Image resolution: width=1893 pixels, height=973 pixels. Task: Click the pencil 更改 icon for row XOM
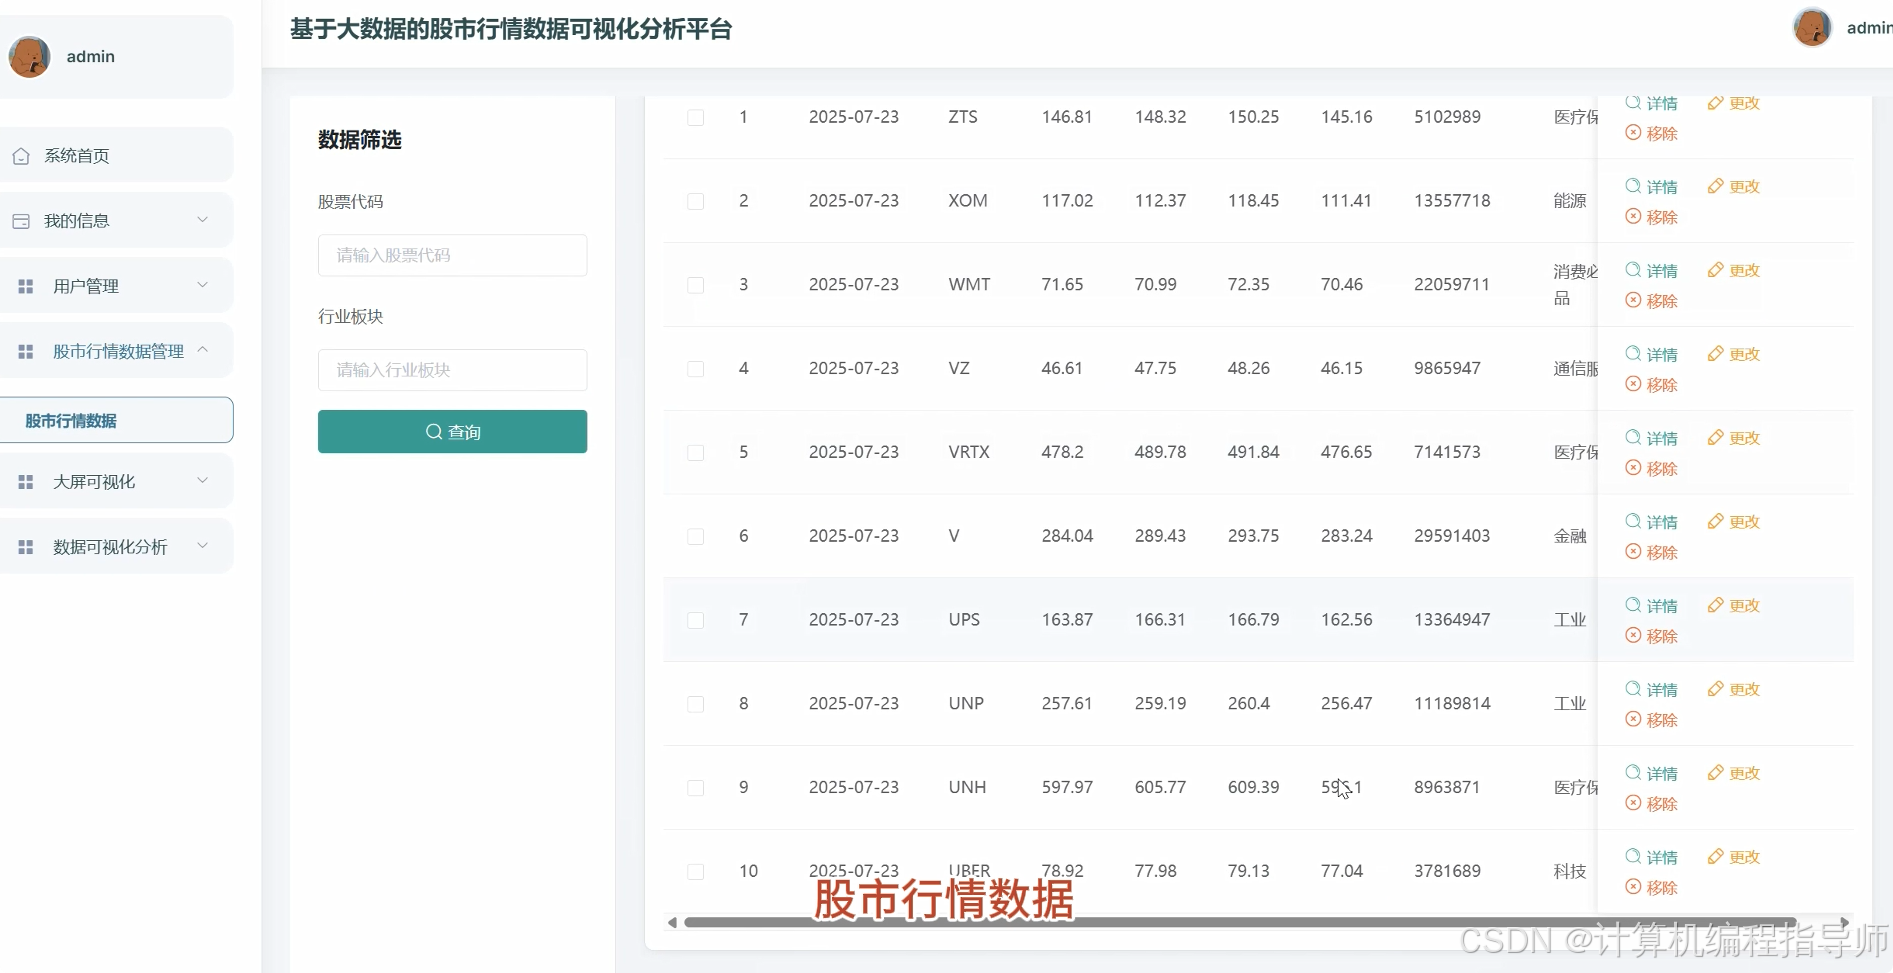point(1714,186)
